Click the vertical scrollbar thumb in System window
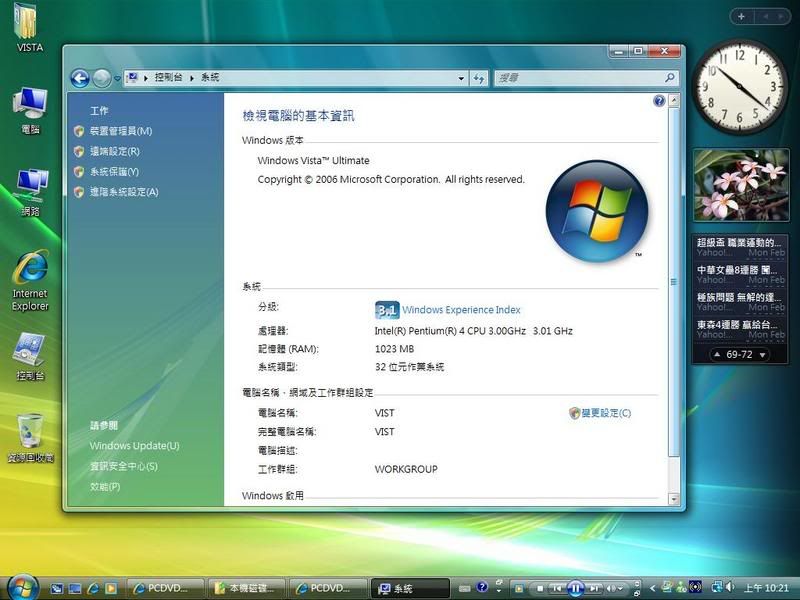The width and height of the screenshot is (800, 600). [x=674, y=282]
